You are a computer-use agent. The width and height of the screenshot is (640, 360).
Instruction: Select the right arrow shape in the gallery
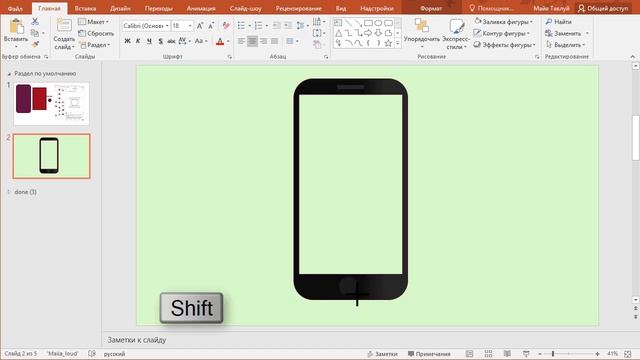click(368, 33)
